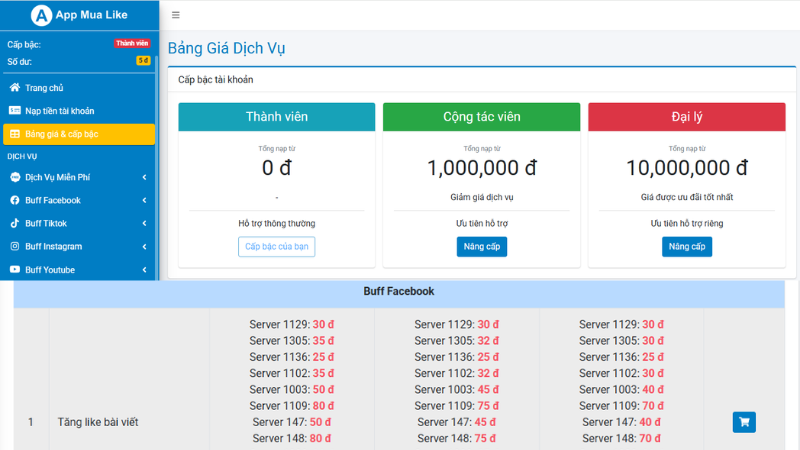This screenshot has width=800, height=450.
Task: Click the Facebook icon beside Buff Facebook
Action: tap(15, 201)
